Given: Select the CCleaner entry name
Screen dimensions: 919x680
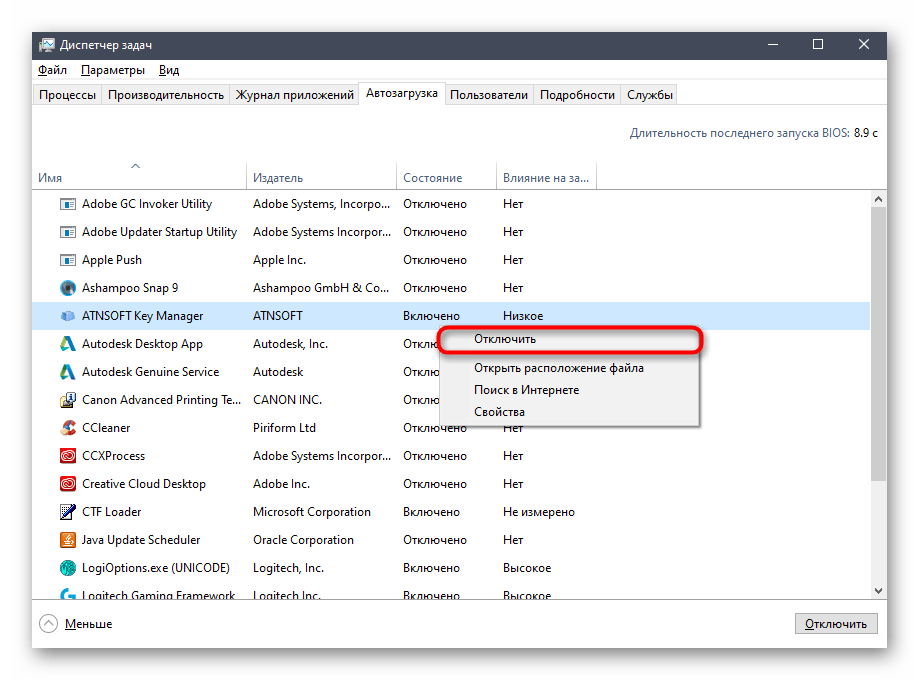Looking at the screenshot, I should tap(106, 428).
